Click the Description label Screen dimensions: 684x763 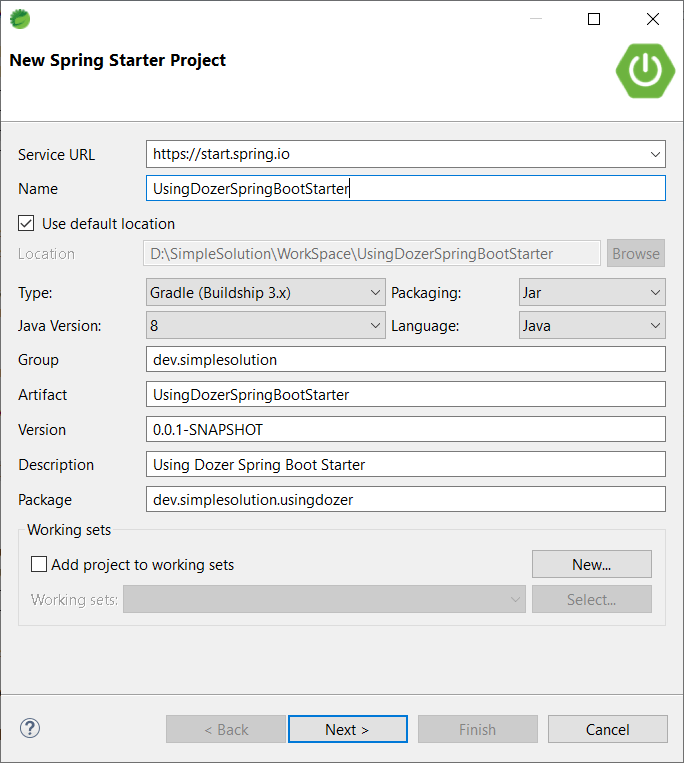coord(56,465)
